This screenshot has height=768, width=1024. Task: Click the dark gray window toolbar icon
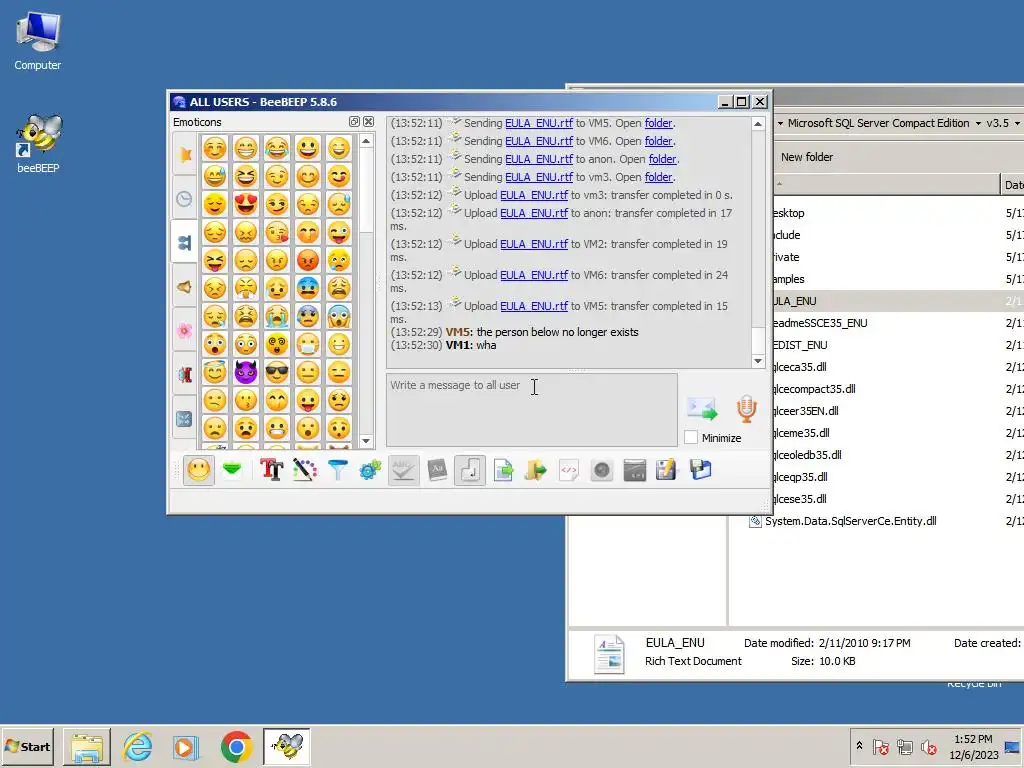634,470
